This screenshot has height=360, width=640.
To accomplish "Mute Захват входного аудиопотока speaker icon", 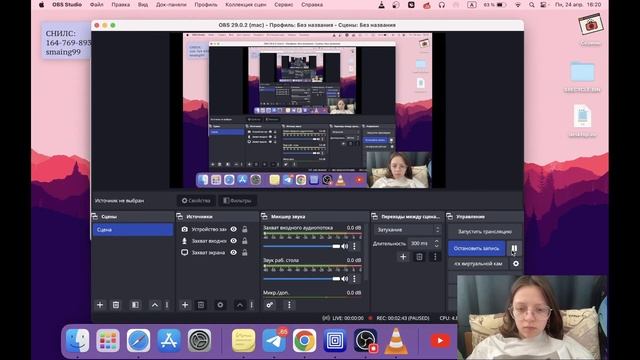I will click(x=345, y=246).
